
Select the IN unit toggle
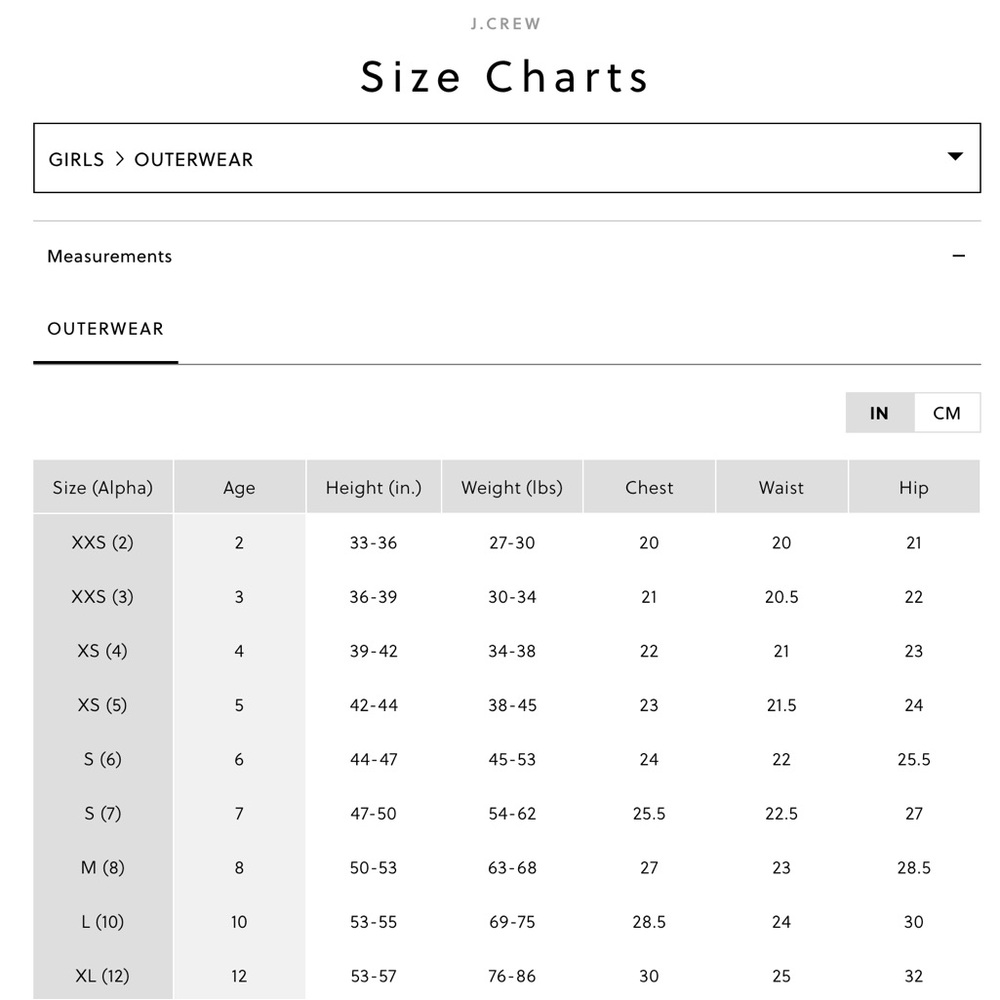[x=879, y=413]
